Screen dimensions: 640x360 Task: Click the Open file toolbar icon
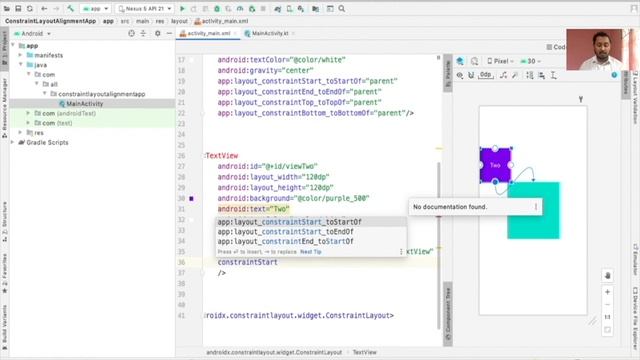tap(7, 9)
